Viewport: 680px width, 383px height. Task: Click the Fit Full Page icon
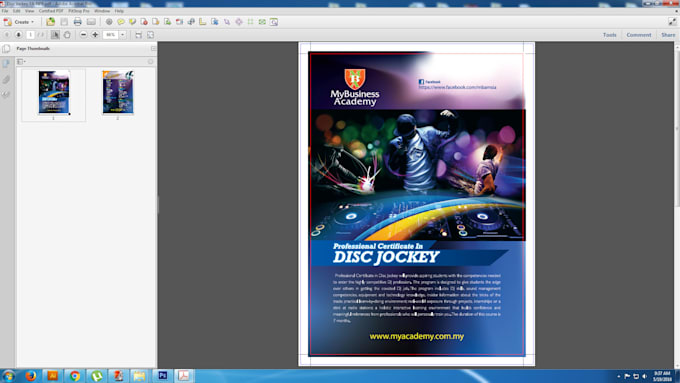pyautogui.click(x=150, y=35)
